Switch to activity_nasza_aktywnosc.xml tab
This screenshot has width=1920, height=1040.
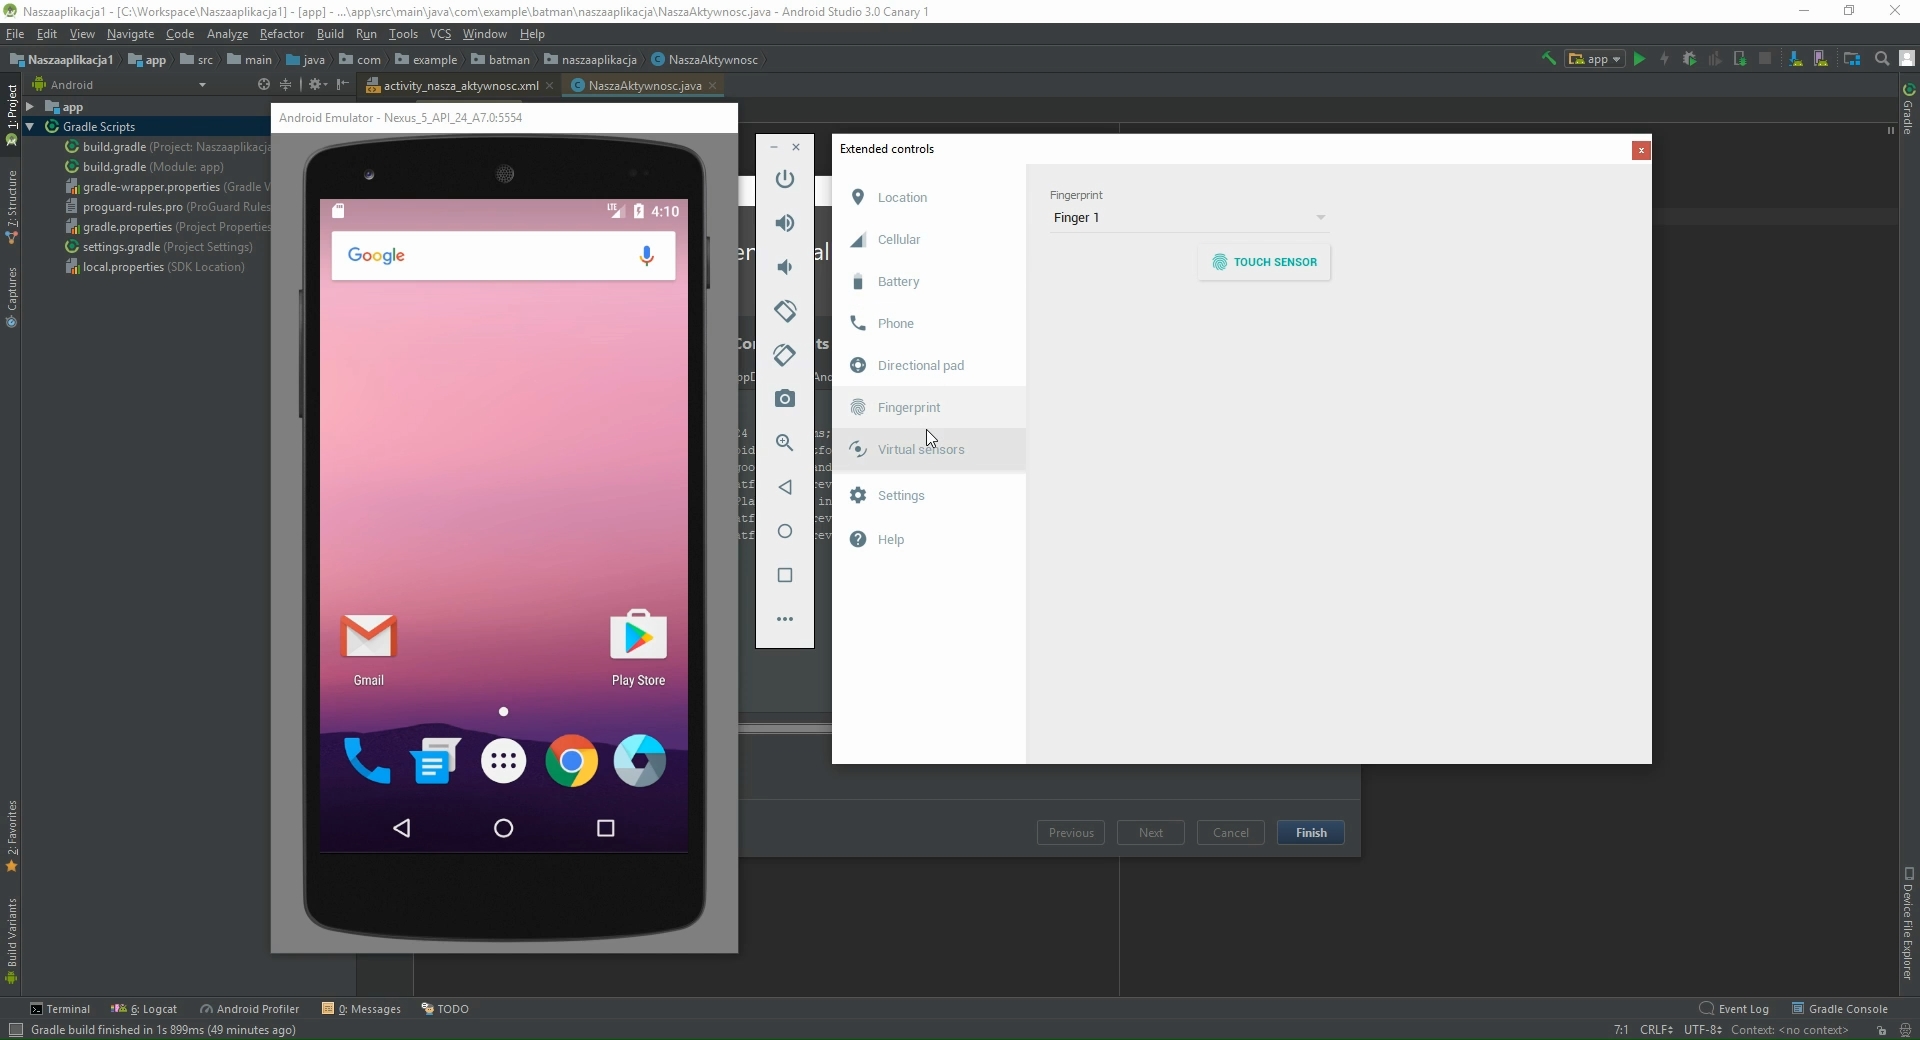(460, 86)
